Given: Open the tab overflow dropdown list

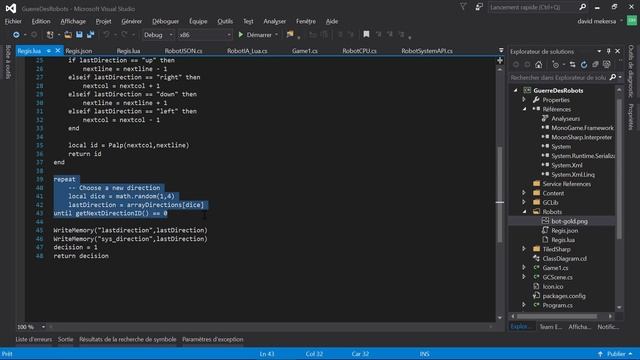Looking at the screenshot, I should point(501,51).
